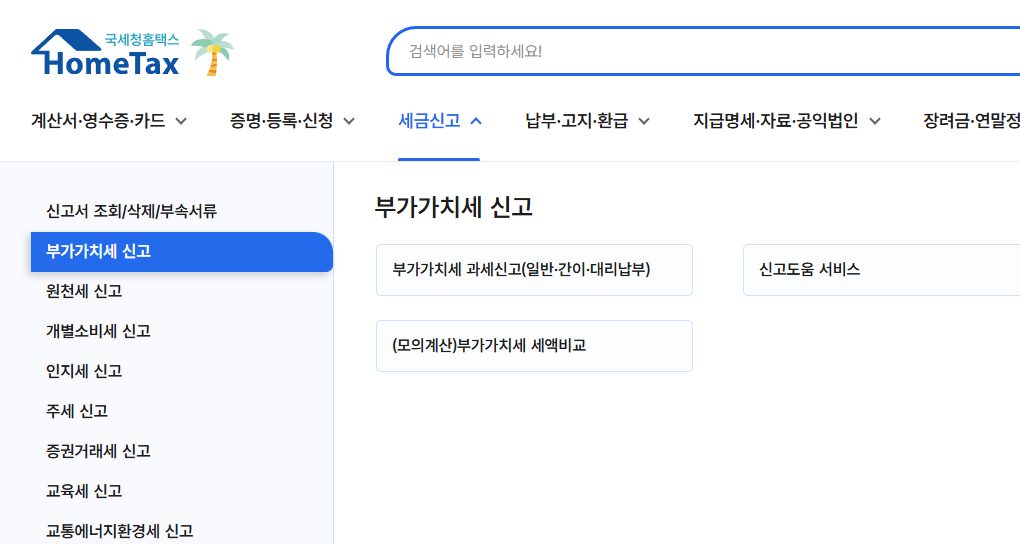Expand chevron next to 증명·등록·신청
The width and height of the screenshot is (1020, 544).
pyautogui.click(x=349, y=121)
